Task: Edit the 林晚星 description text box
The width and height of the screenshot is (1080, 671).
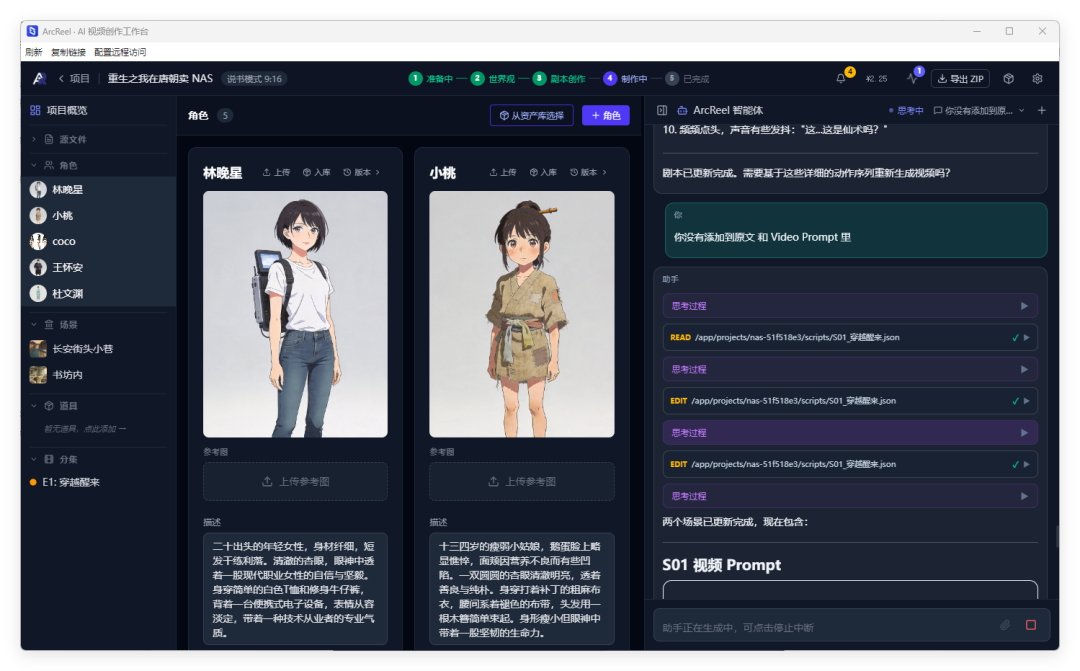Action: point(295,589)
